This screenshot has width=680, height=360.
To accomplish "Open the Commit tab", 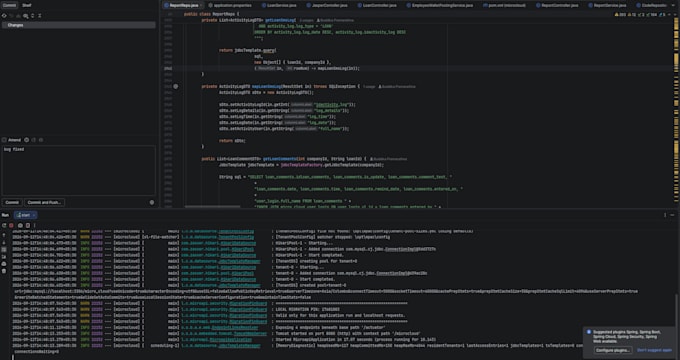I will pos(9,5).
